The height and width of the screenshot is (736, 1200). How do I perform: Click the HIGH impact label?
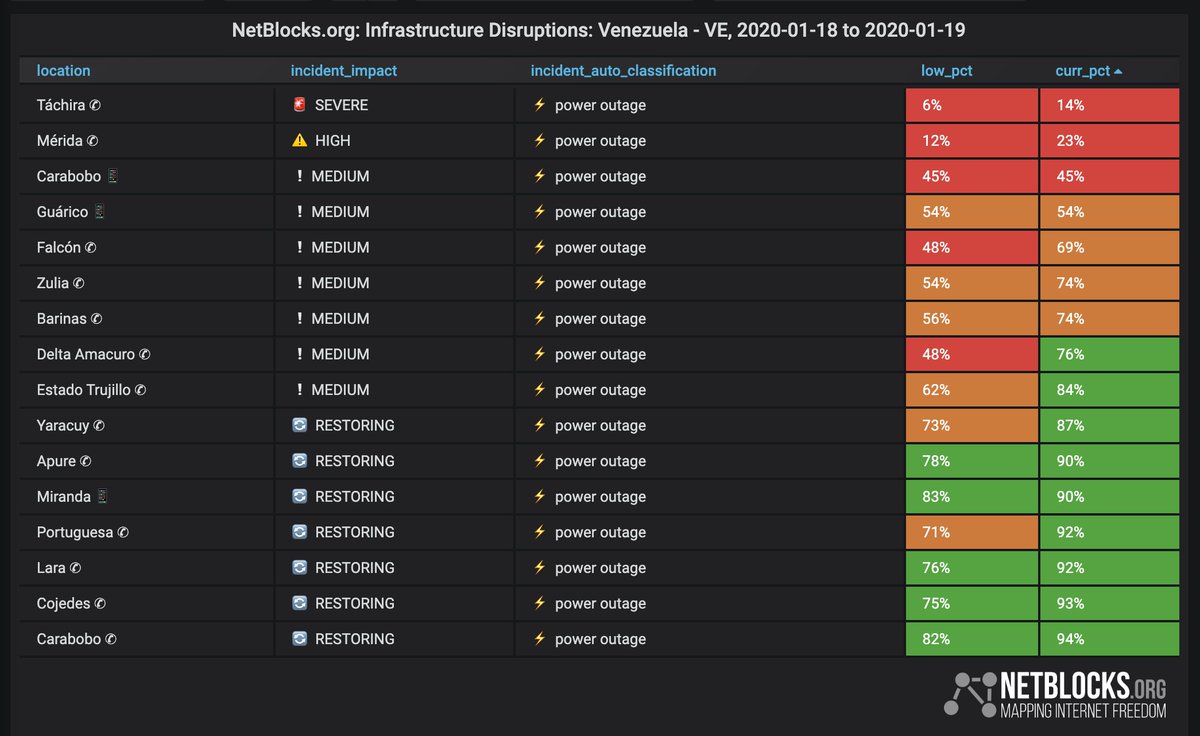[x=333, y=141]
